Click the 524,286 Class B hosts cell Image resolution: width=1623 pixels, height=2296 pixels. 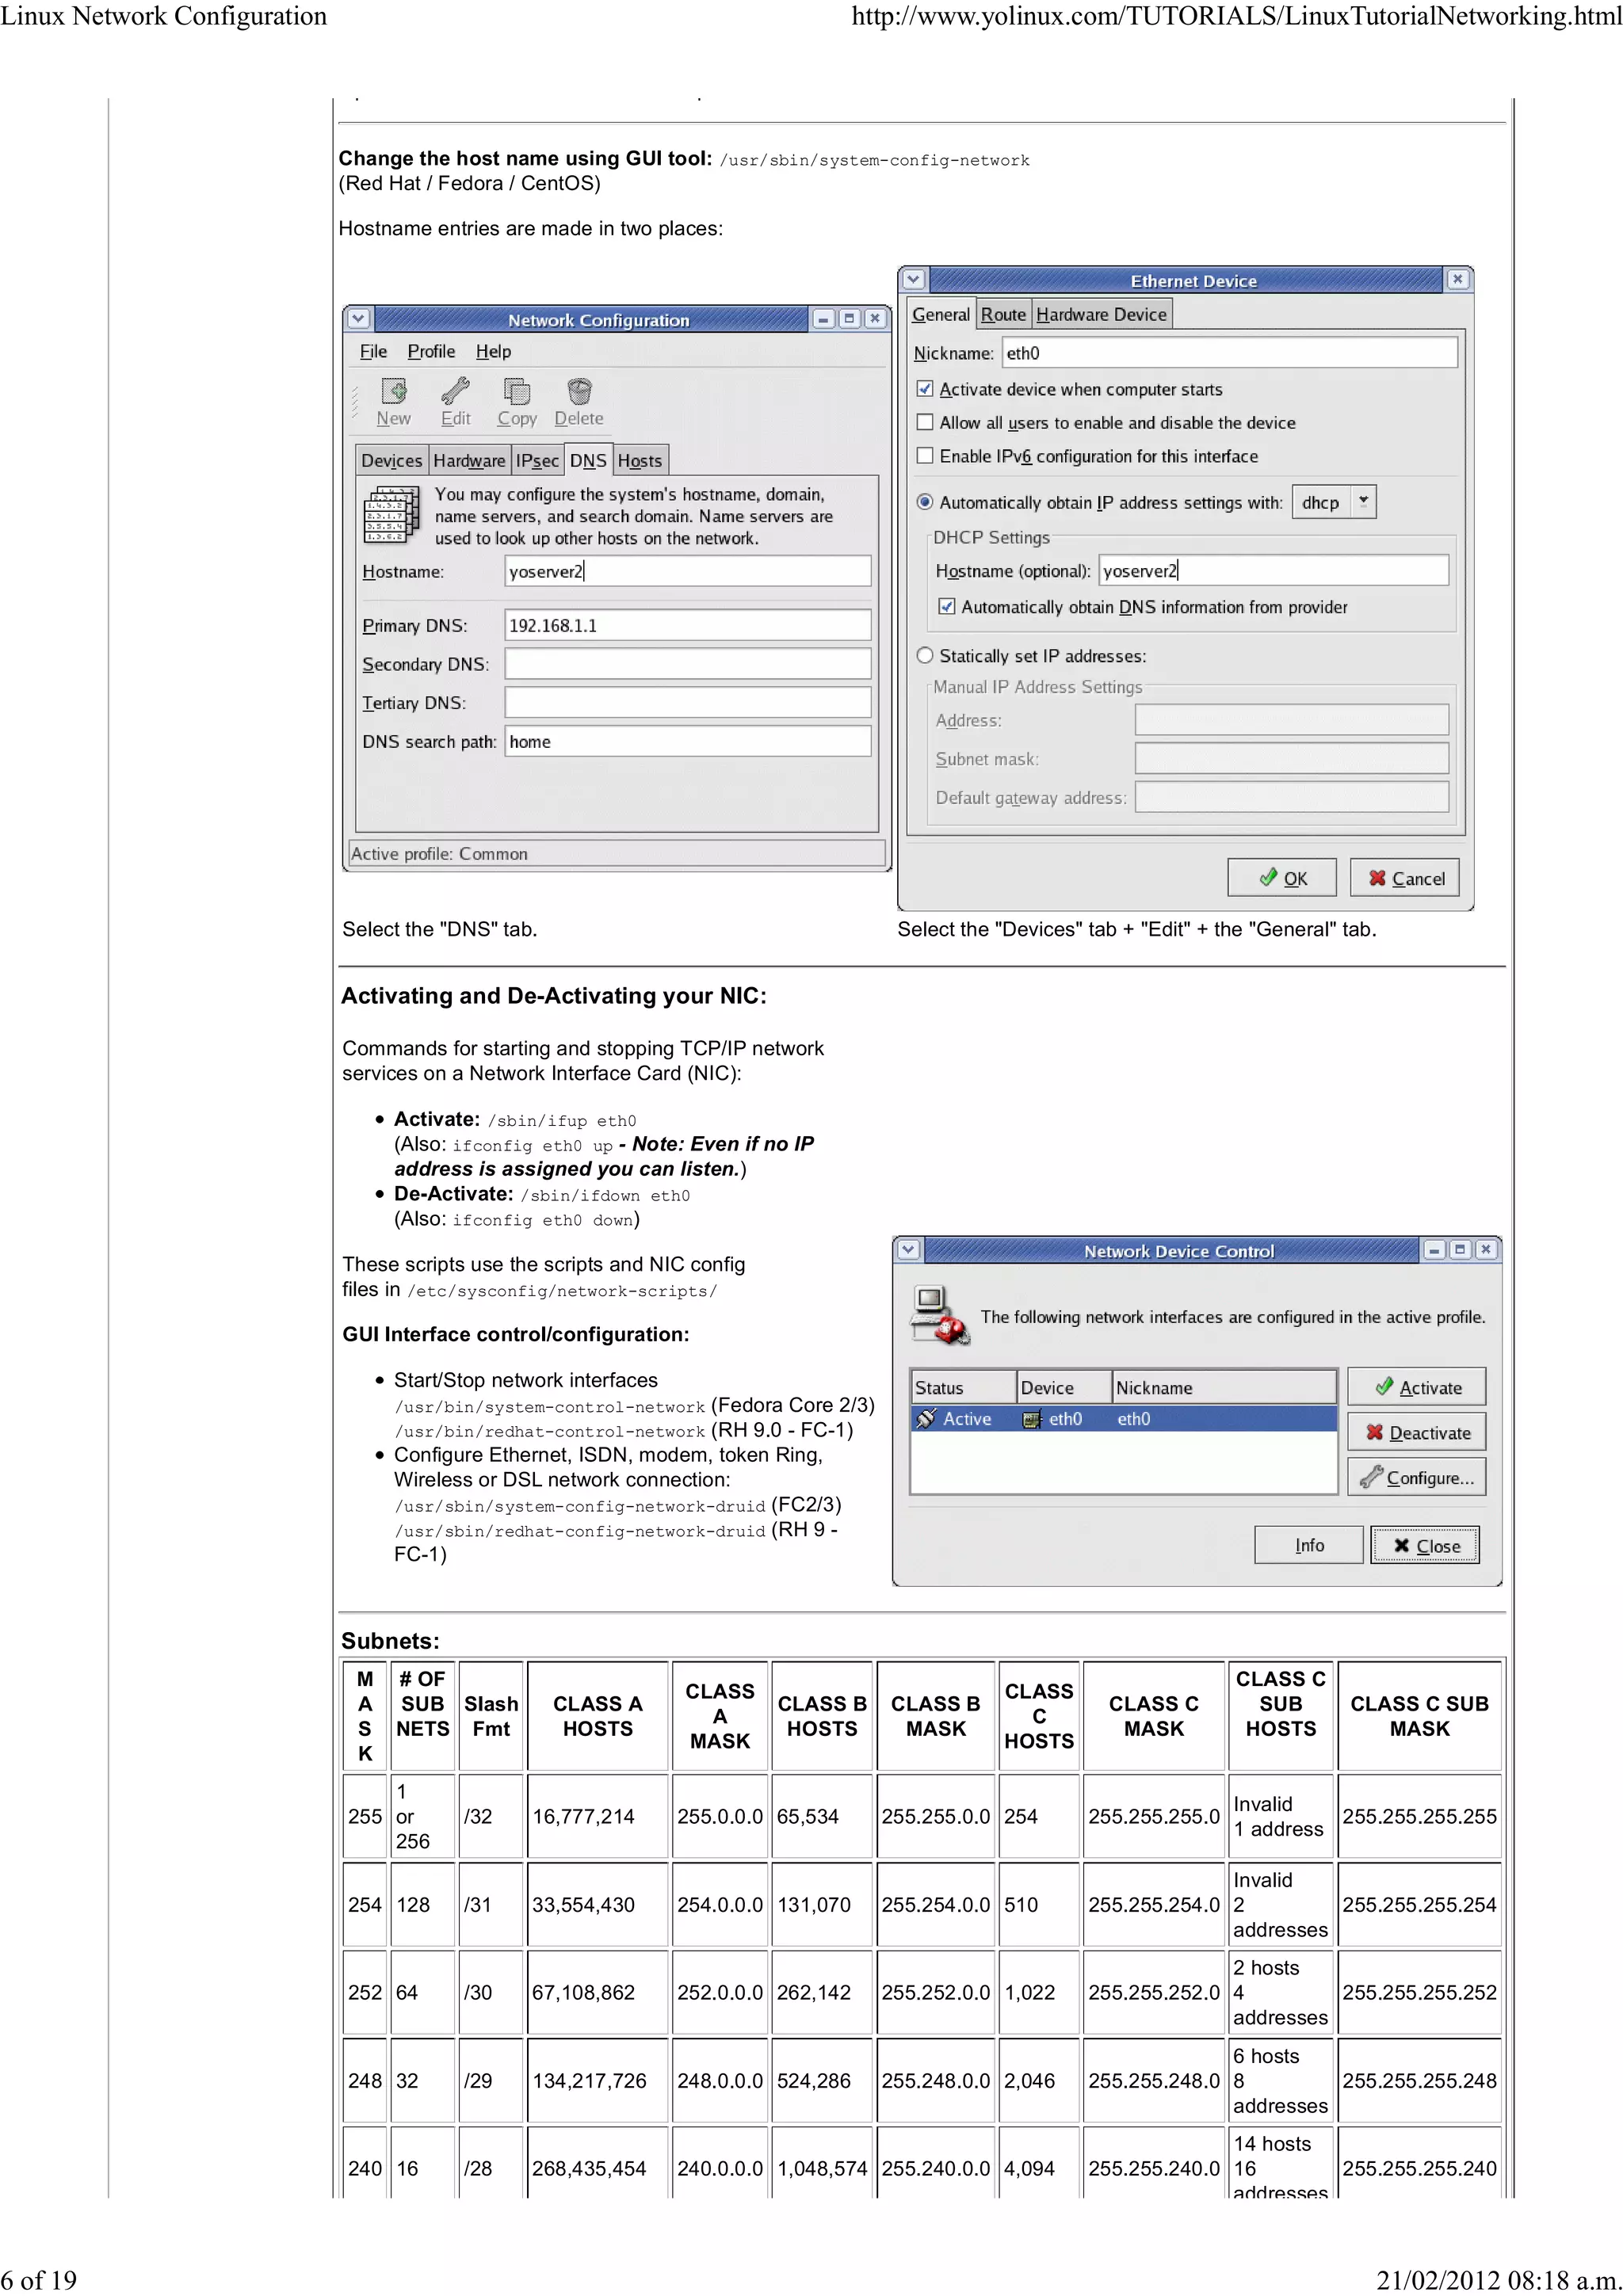coord(822,2080)
